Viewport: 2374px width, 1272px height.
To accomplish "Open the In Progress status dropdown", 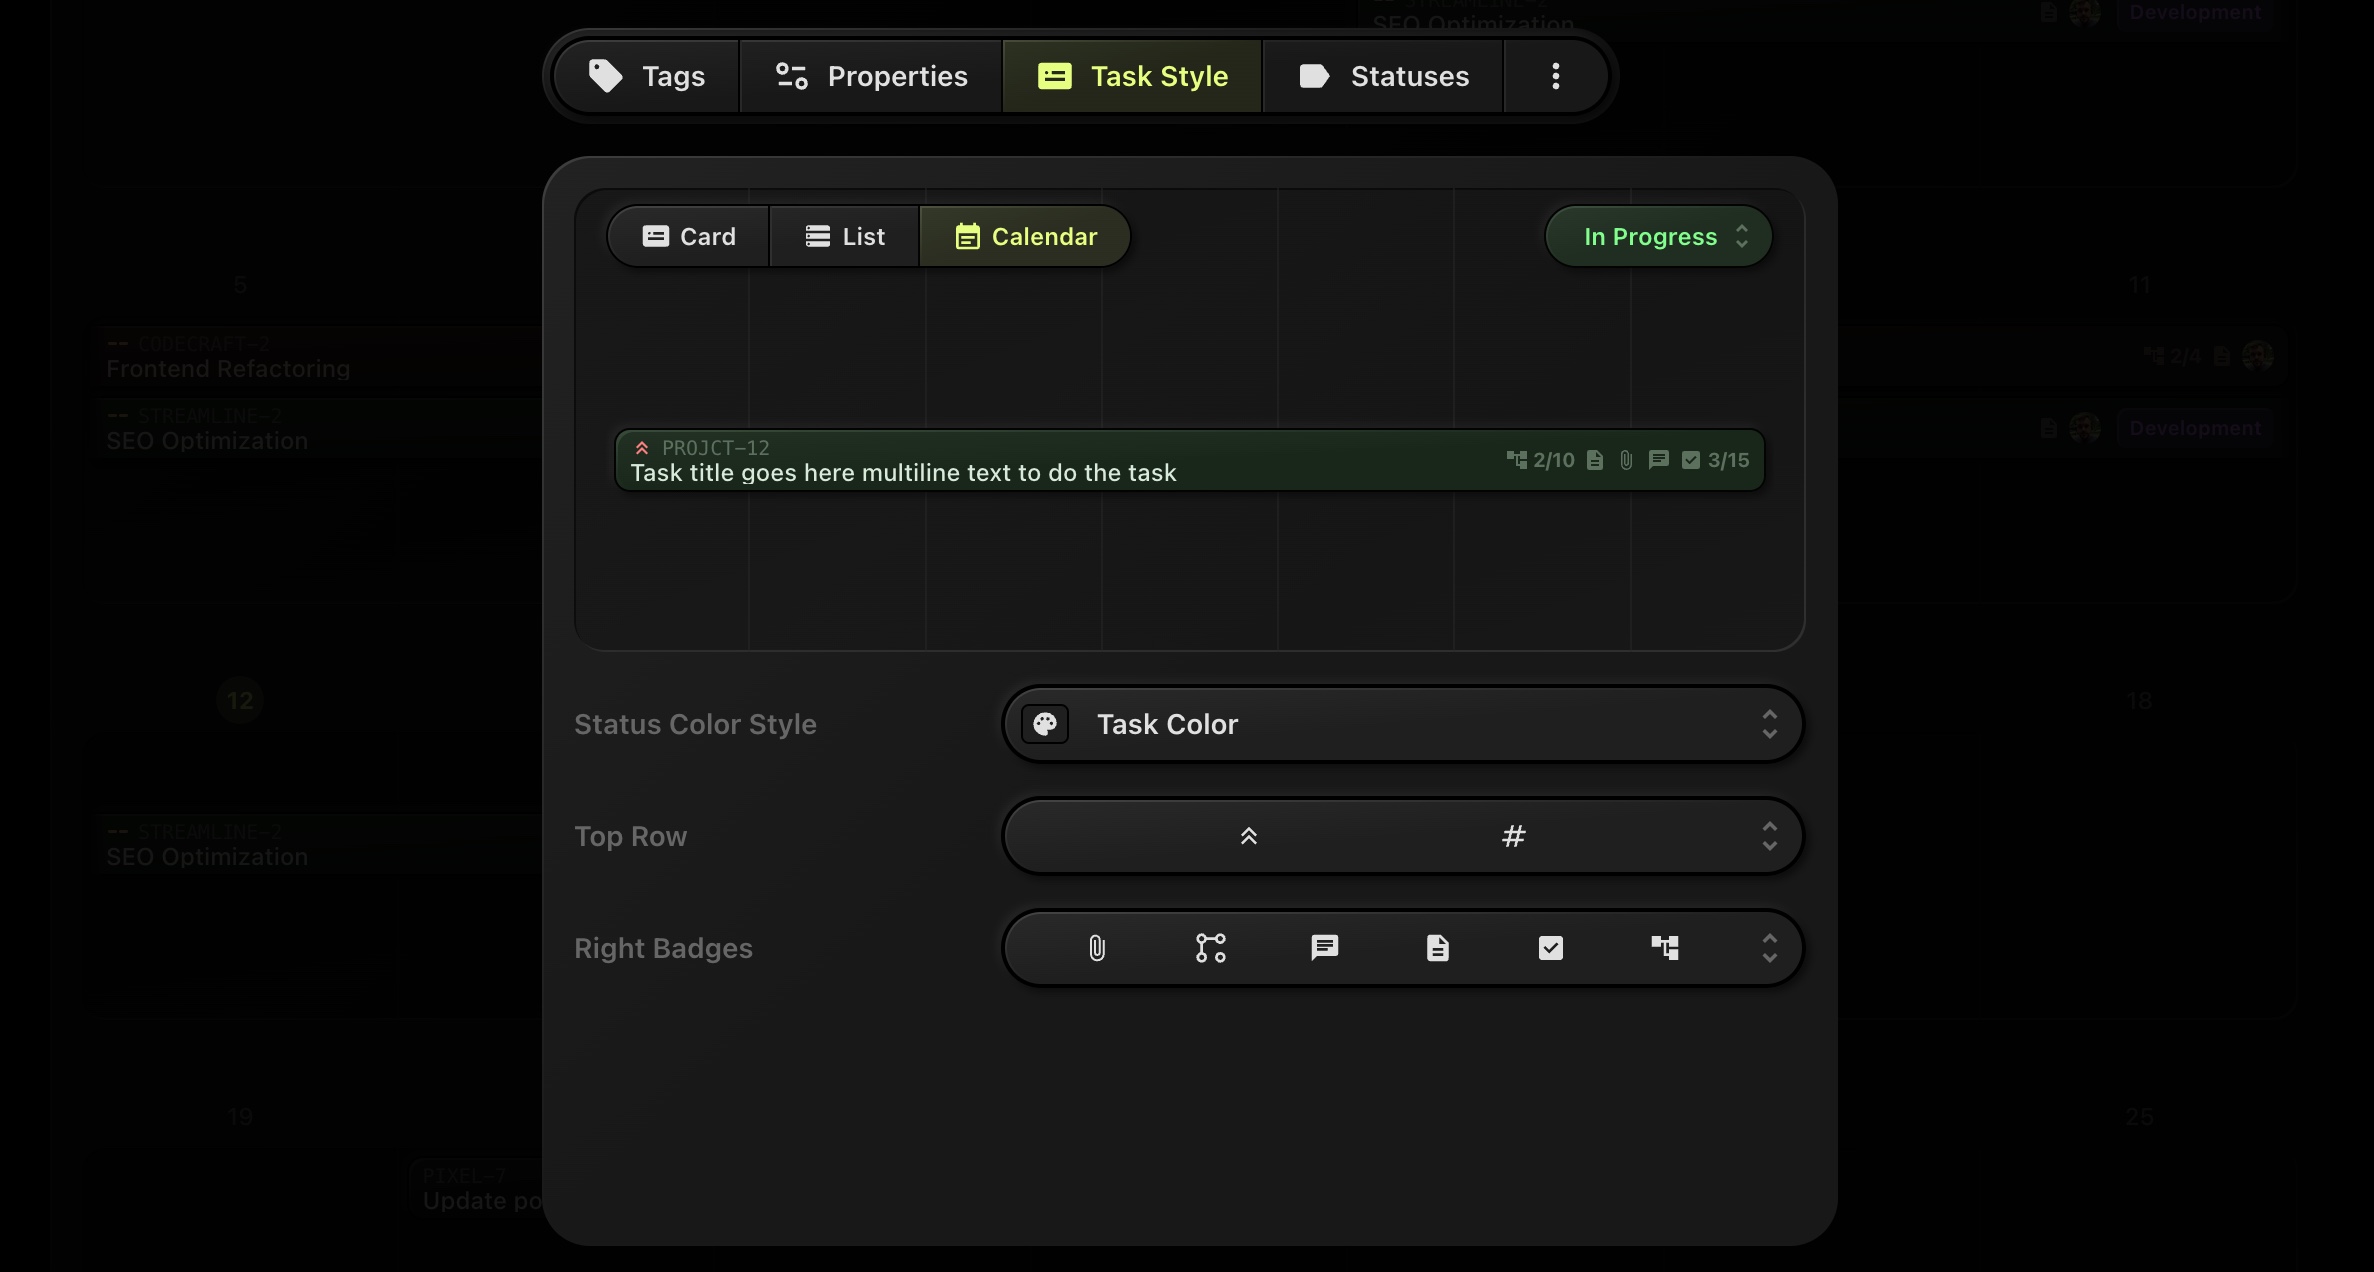I will pyautogui.click(x=1659, y=237).
